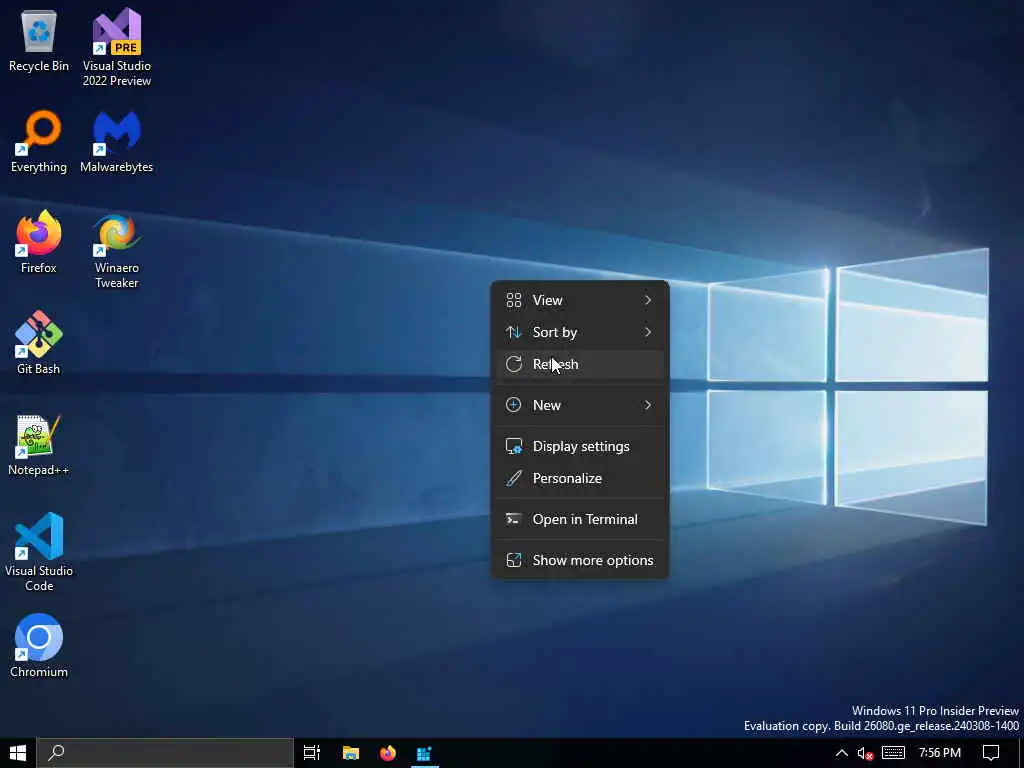Screen dimensions: 1024x768
Task: Select the Firefox desktop shortcut
Action: [39, 242]
